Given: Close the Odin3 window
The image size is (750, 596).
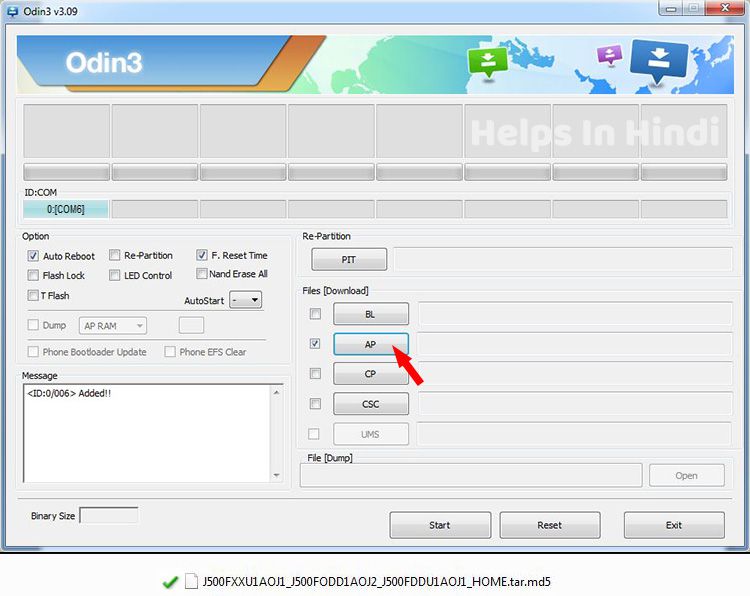Looking at the screenshot, I should (725, 8).
